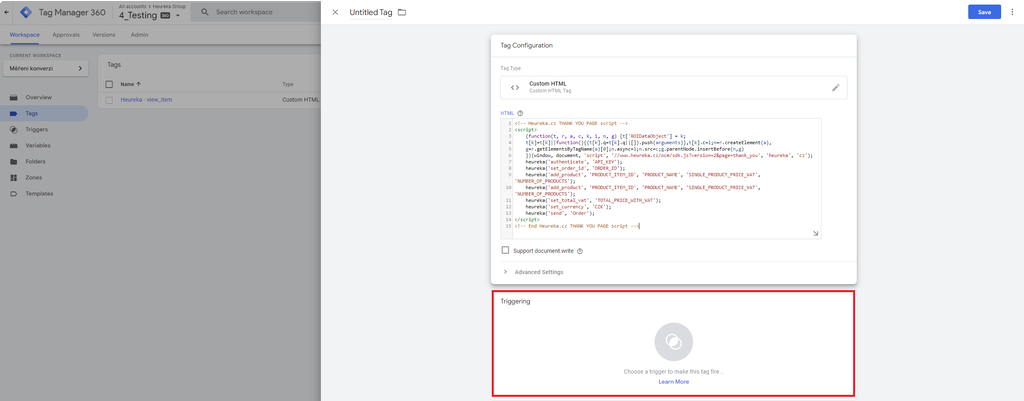The width and height of the screenshot is (1024, 401).
Task: Click the help icon next to HTML label
Action: 520,113
